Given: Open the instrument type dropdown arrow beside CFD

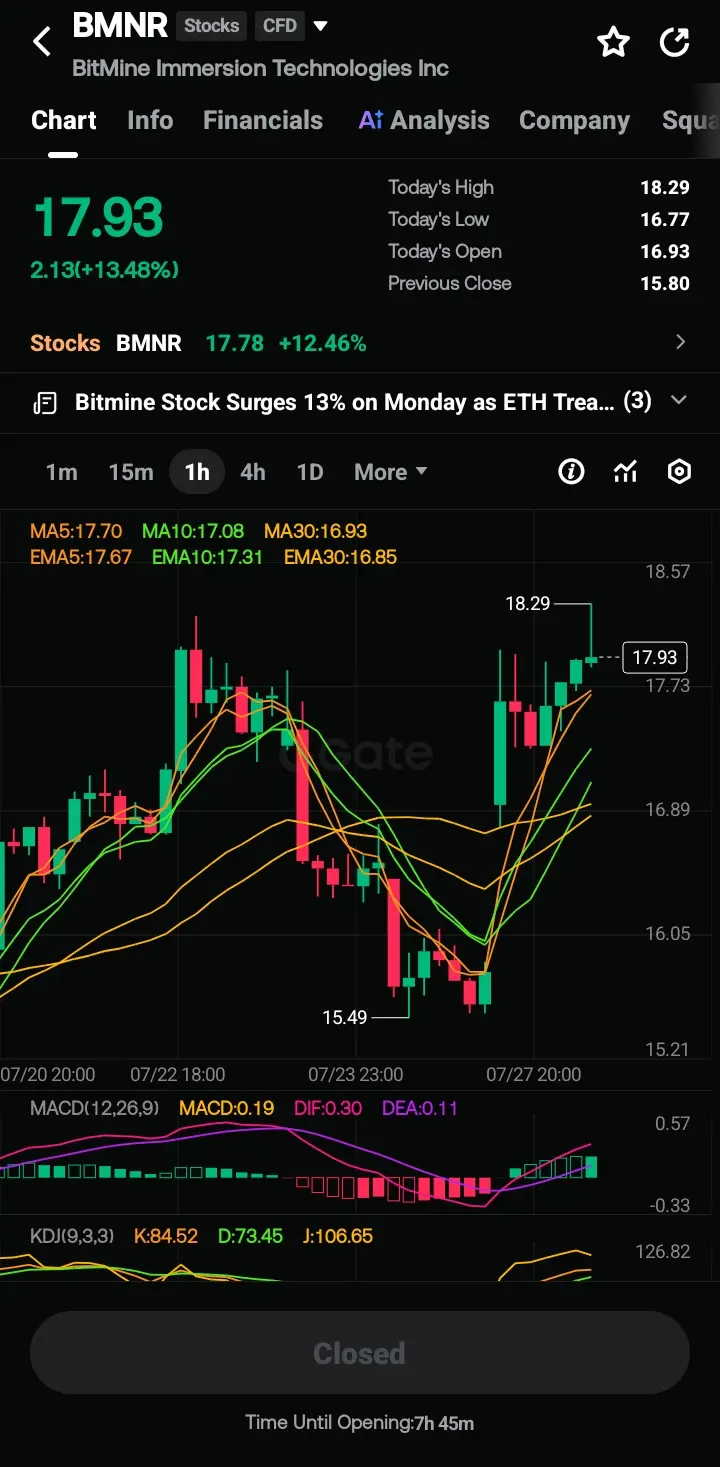Looking at the screenshot, I should click(320, 26).
